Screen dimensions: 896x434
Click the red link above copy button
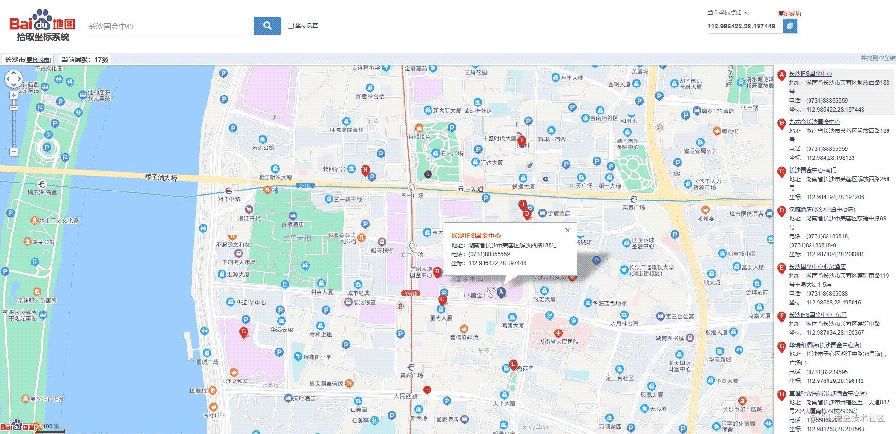tap(787, 13)
